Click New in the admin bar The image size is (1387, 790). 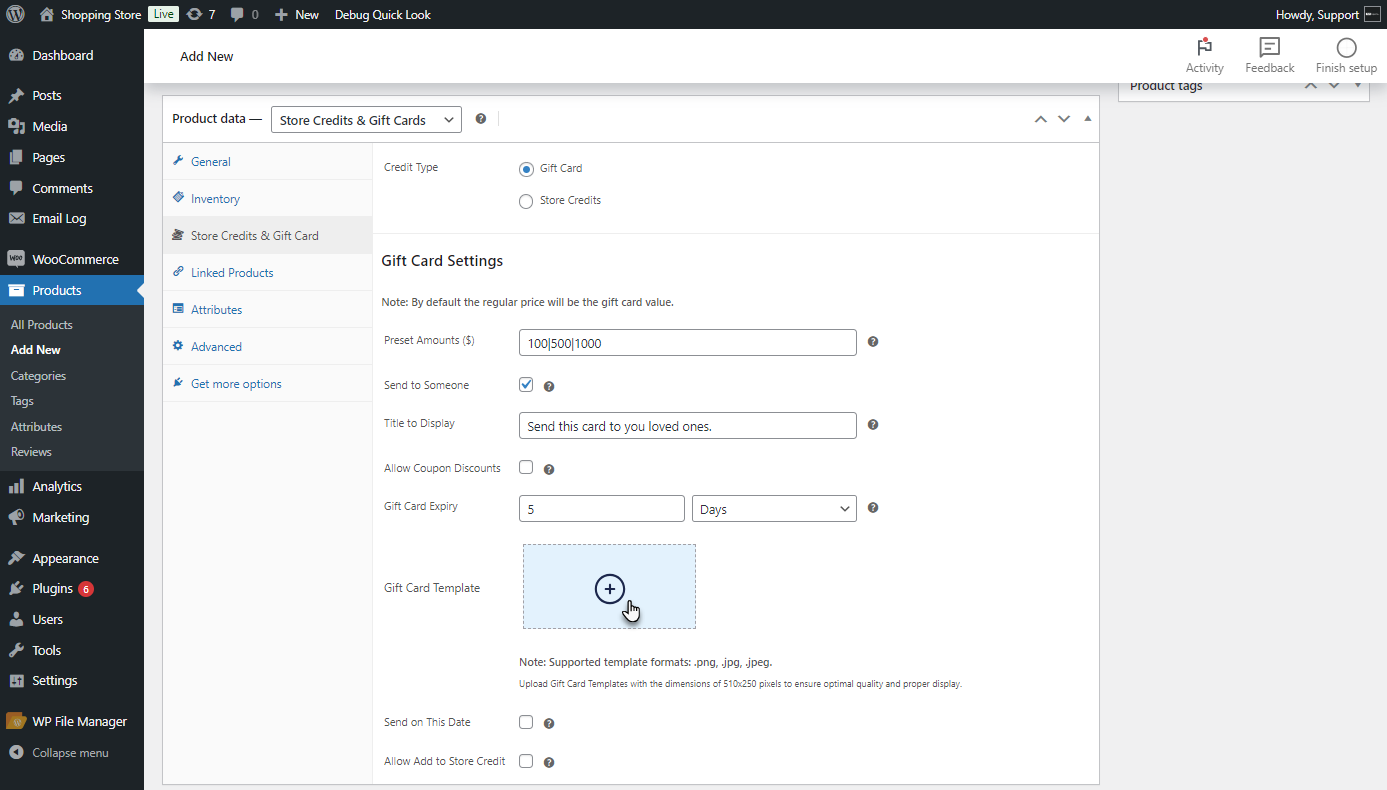[x=296, y=15]
